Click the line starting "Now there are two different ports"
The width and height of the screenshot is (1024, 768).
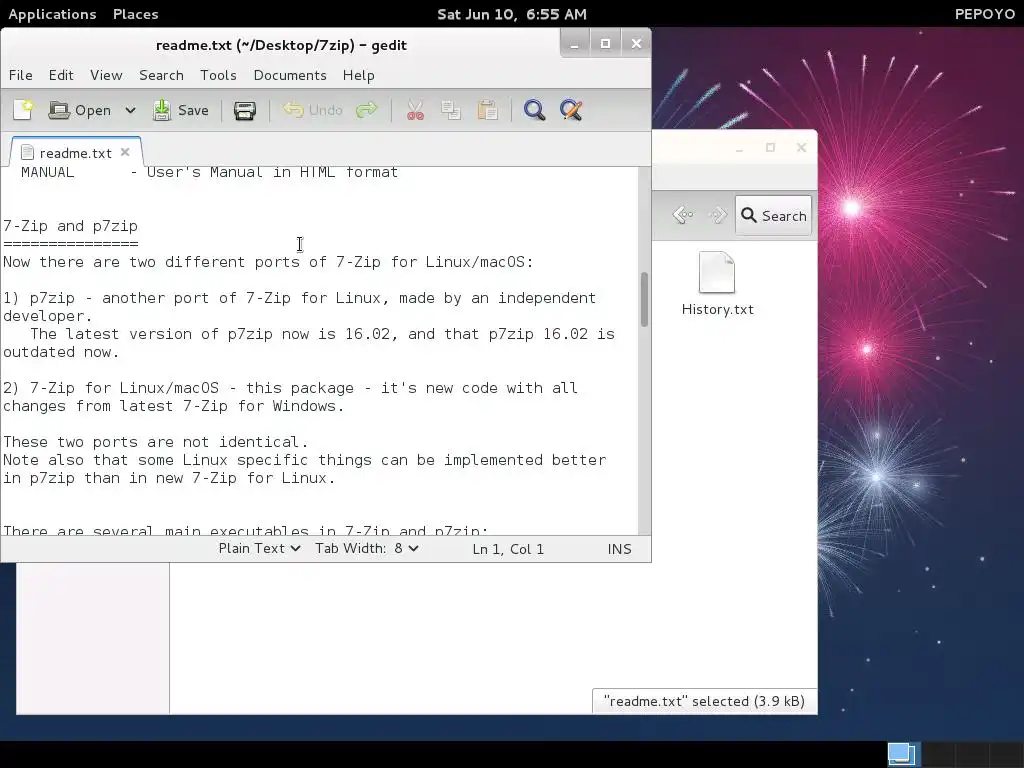click(268, 262)
